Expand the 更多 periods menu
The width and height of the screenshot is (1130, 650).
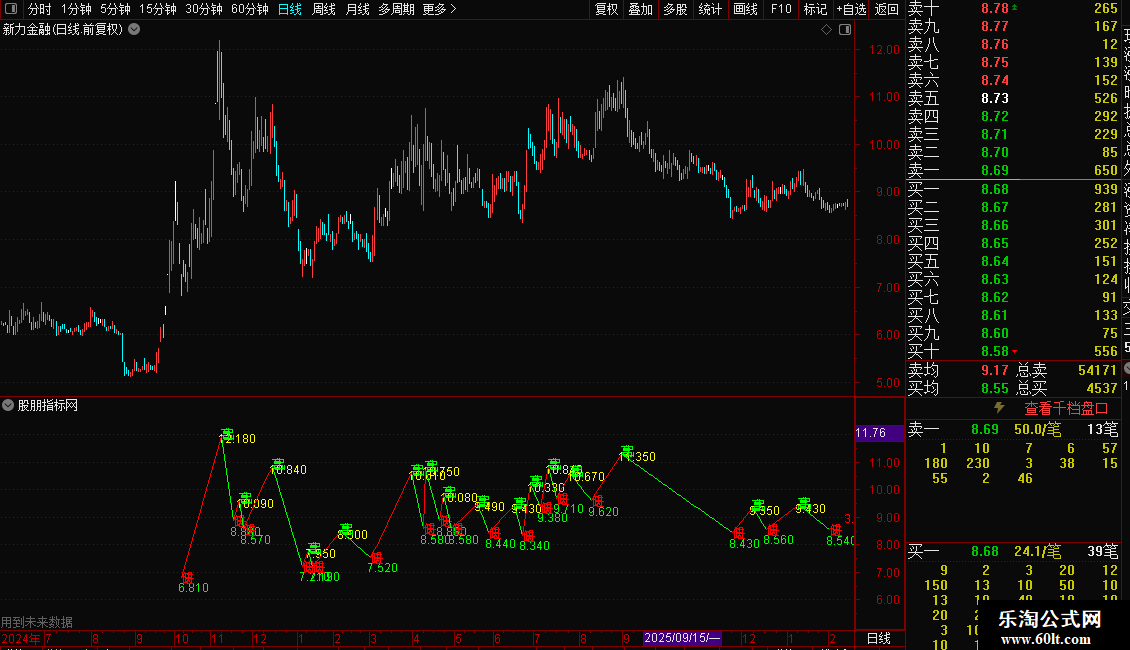point(440,9)
